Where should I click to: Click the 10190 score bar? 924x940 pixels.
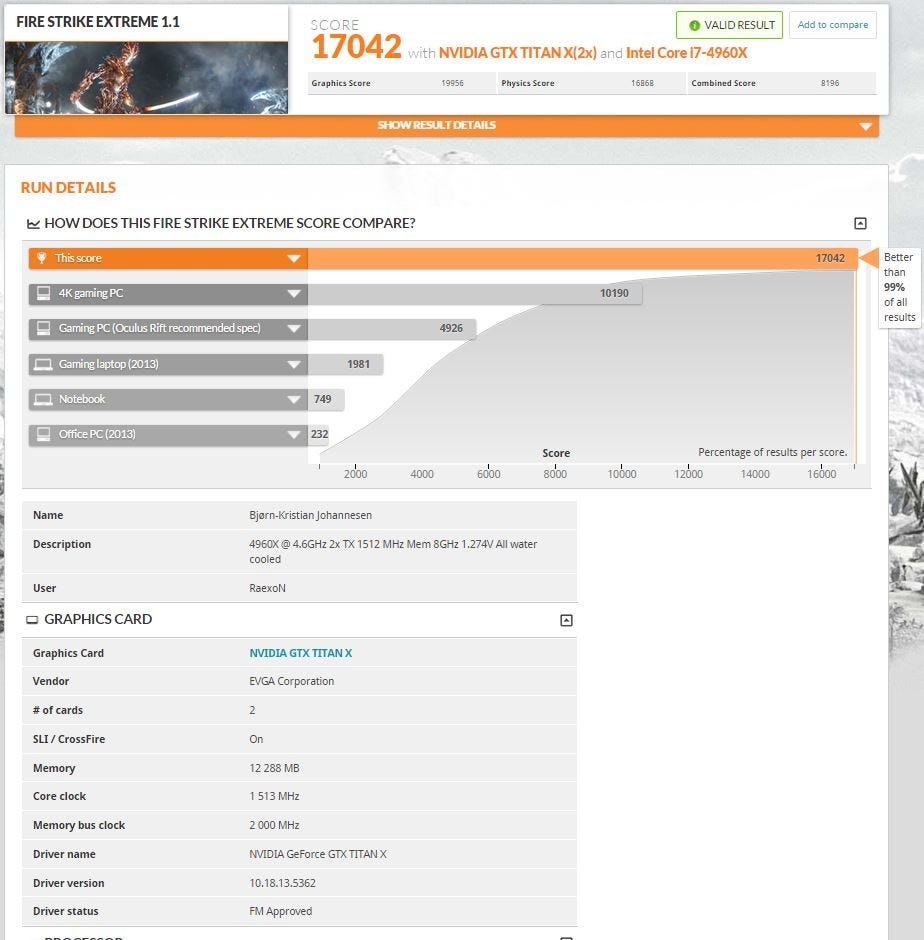coord(475,294)
